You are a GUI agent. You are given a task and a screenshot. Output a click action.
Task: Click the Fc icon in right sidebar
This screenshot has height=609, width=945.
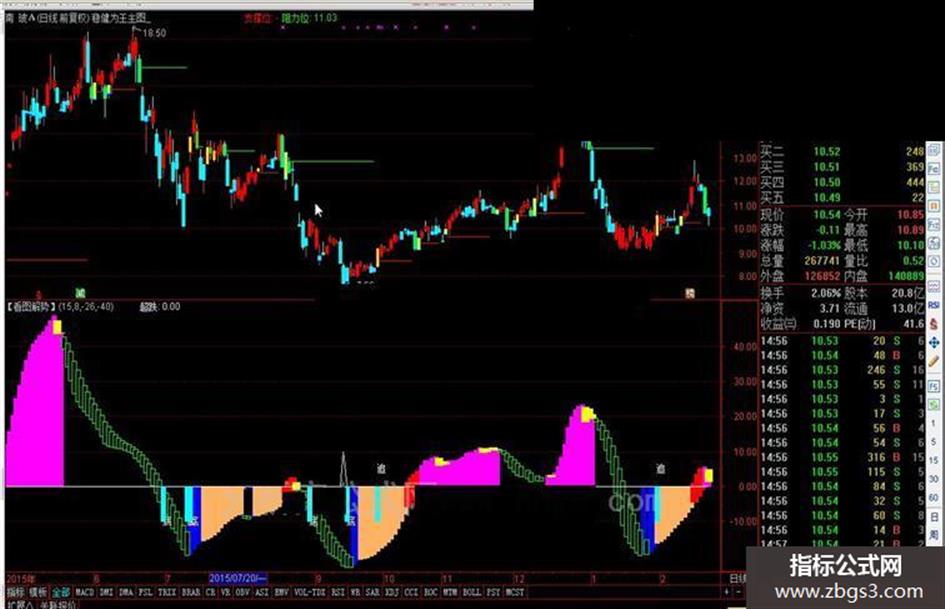[934, 168]
